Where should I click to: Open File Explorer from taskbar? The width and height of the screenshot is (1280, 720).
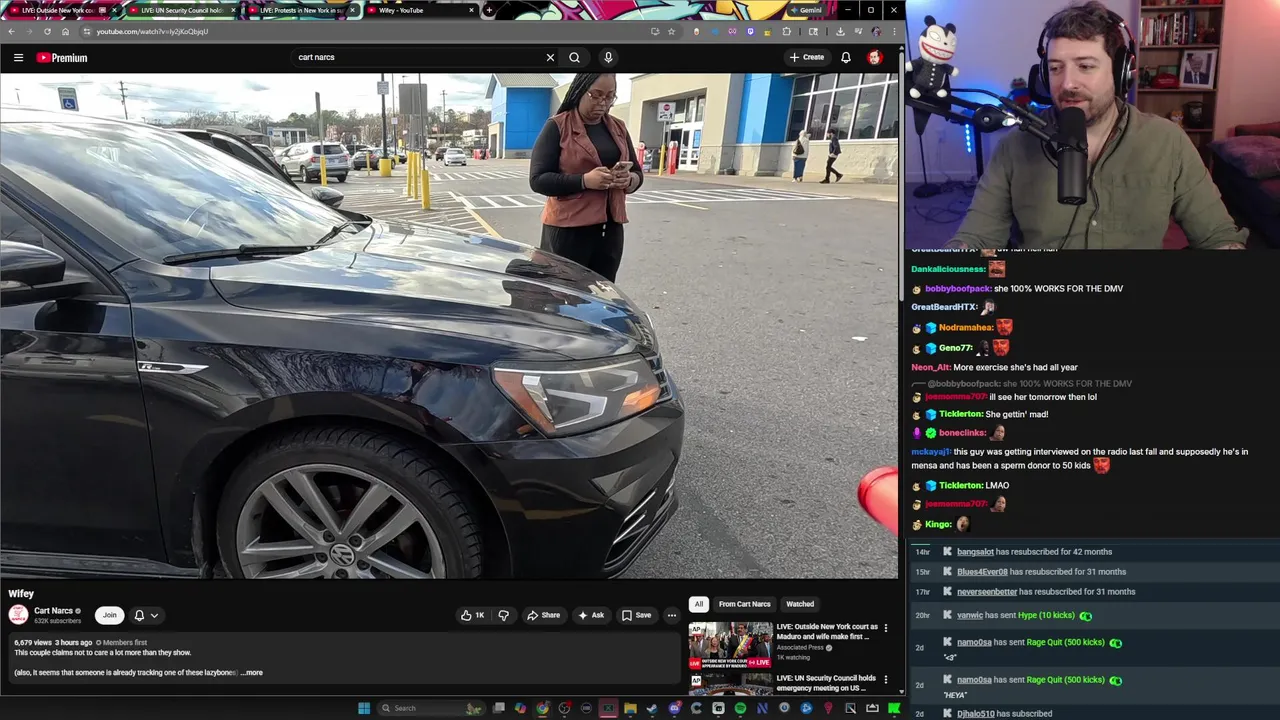coord(630,708)
